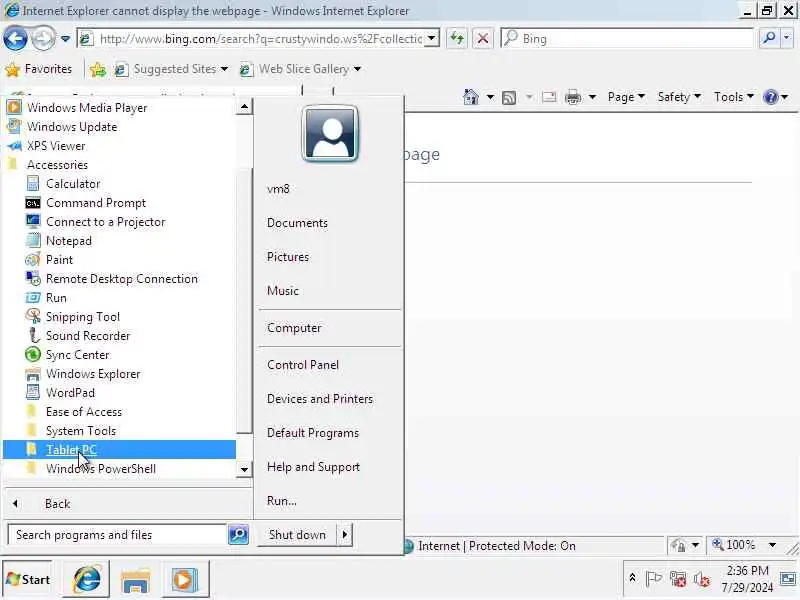The height and width of the screenshot is (600, 800).
Task: Open Help and Support
Action: tap(313, 466)
